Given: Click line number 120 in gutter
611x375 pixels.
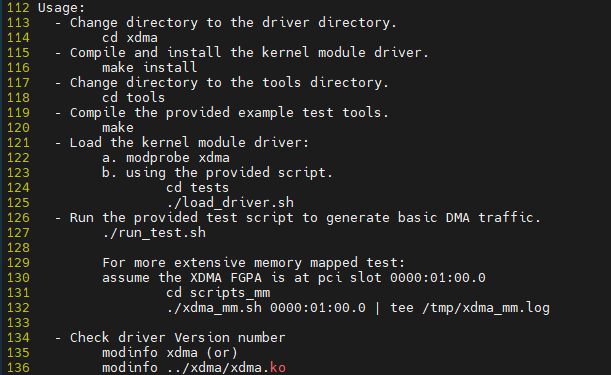Looking at the screenshot, I should pos(18,128).
